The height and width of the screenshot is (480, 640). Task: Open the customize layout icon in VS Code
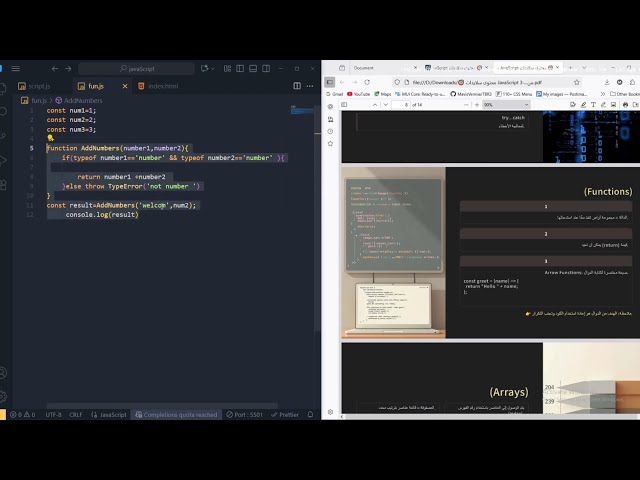(x=227, y=69)
